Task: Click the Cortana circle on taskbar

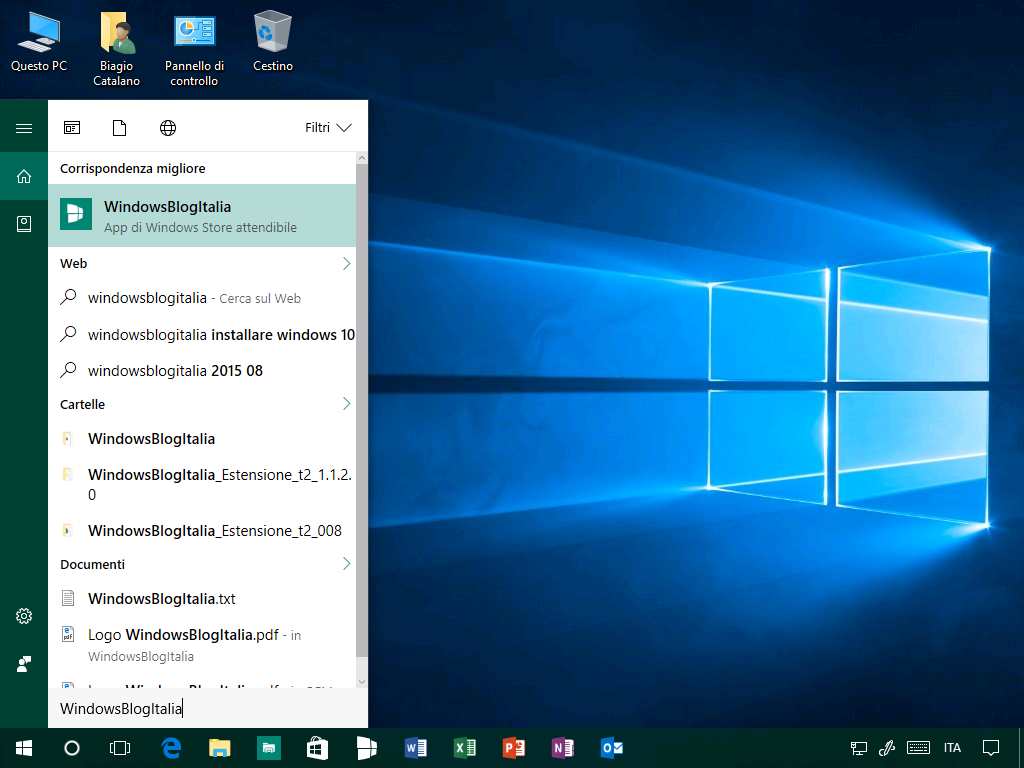Action: click(x=72, y=748)
